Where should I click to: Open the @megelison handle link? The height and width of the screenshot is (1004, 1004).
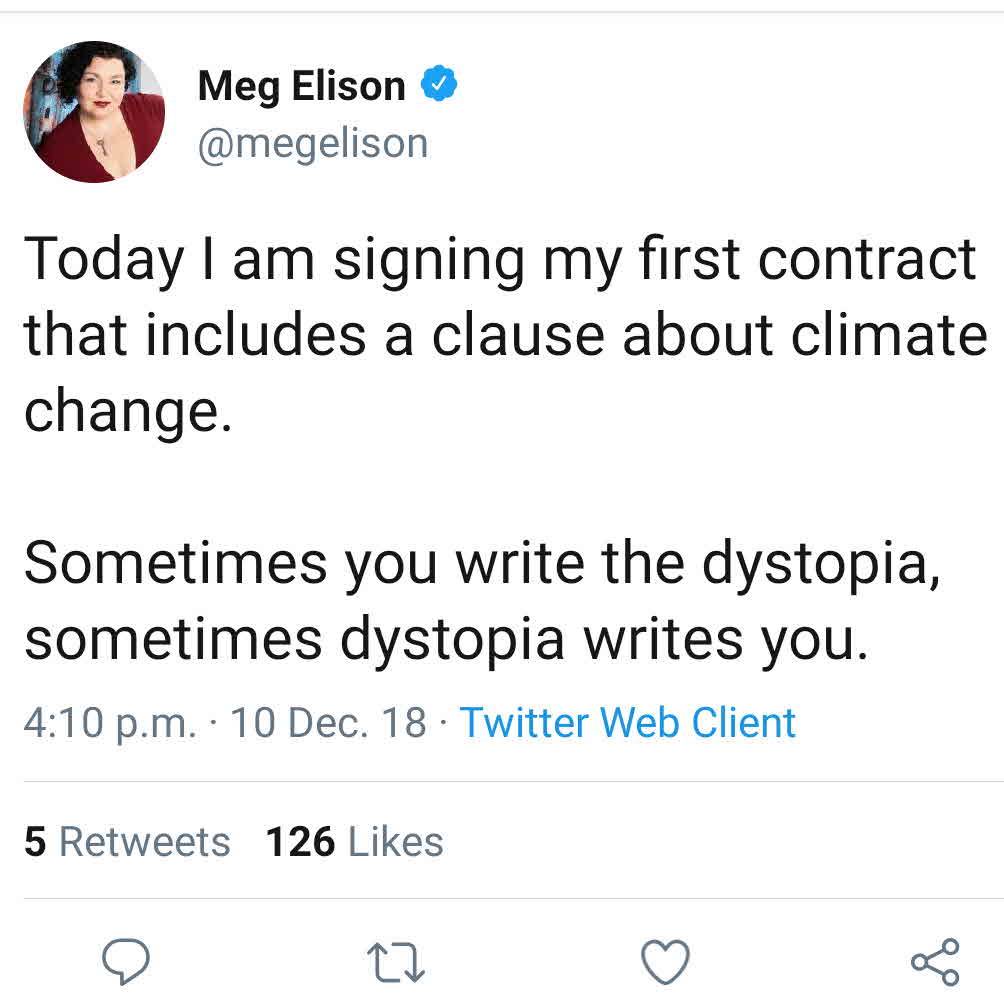tap(313, 143)
